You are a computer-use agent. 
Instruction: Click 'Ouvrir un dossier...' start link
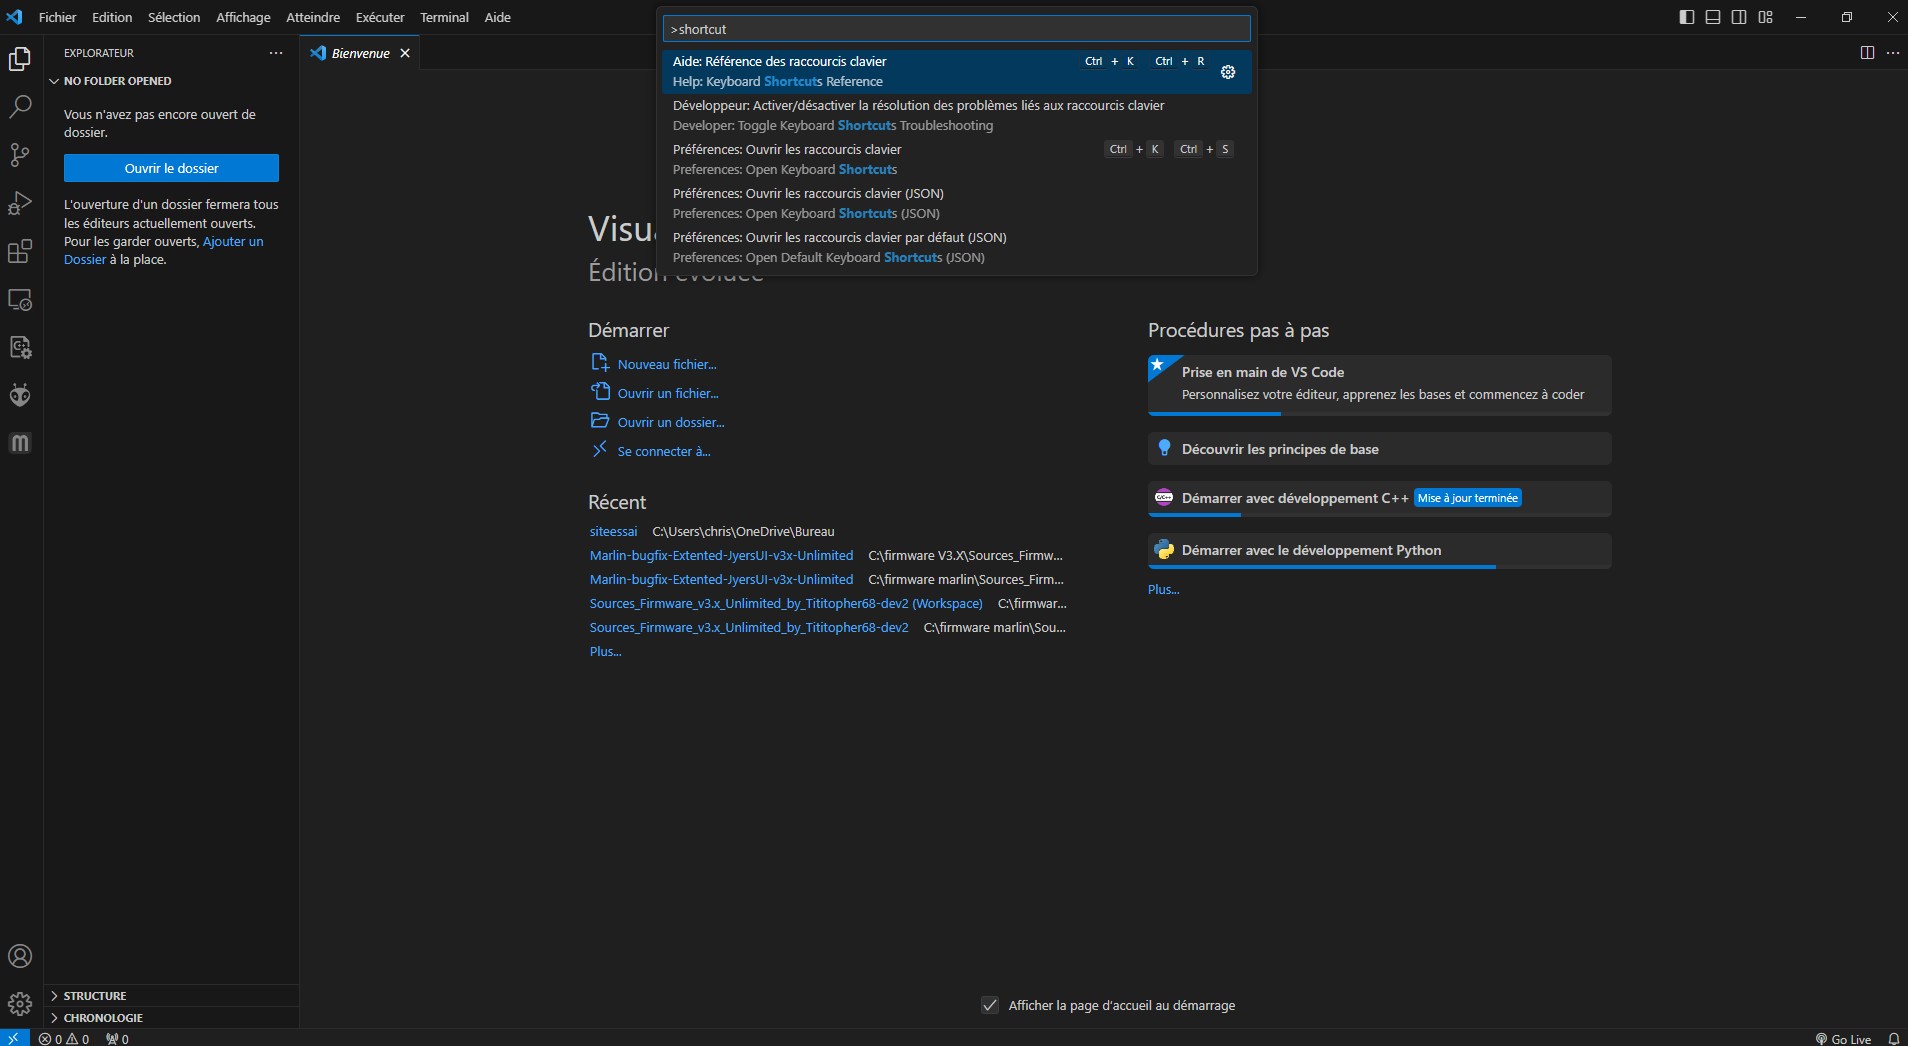coord(671,422)
